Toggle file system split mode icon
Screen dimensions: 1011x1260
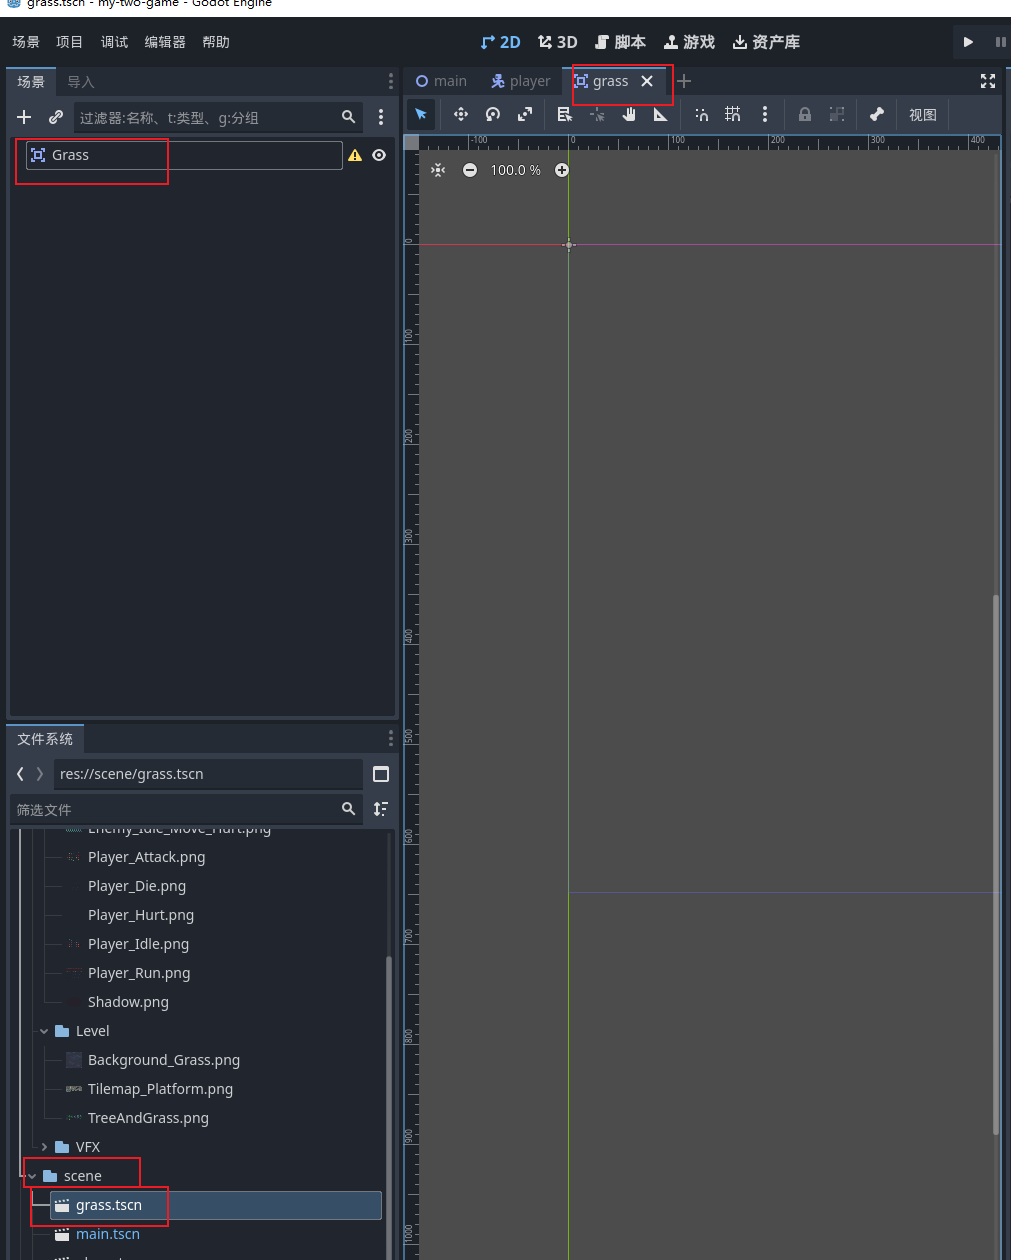381,774
